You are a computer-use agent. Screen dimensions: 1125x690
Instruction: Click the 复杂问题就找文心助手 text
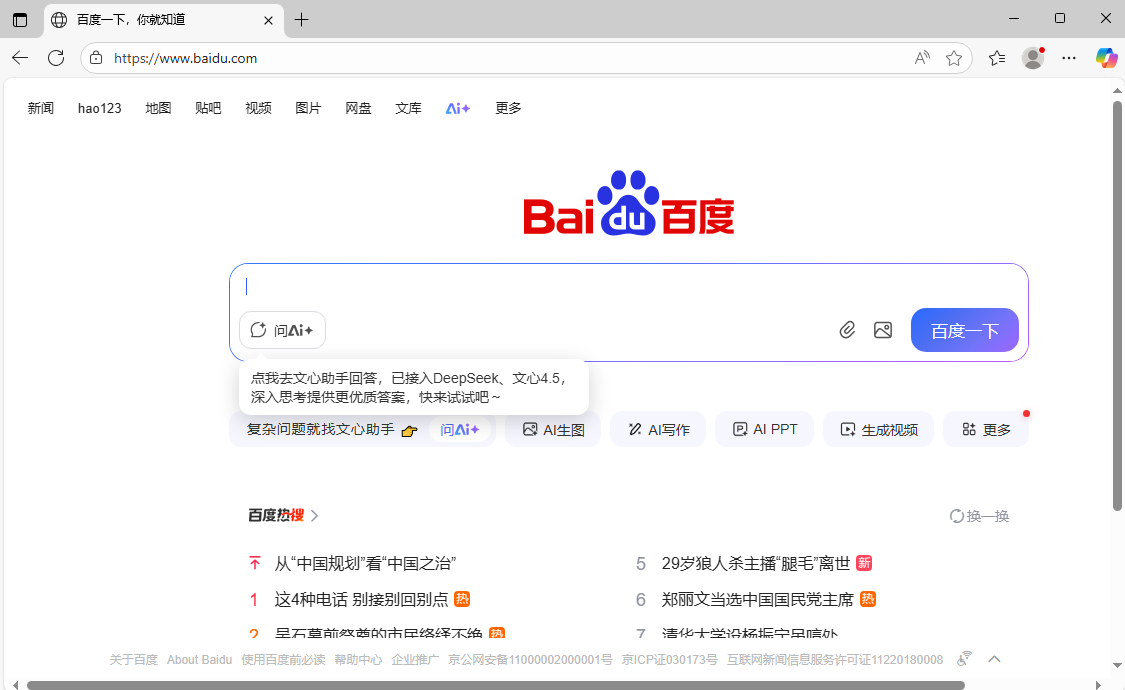pos(320,430)
